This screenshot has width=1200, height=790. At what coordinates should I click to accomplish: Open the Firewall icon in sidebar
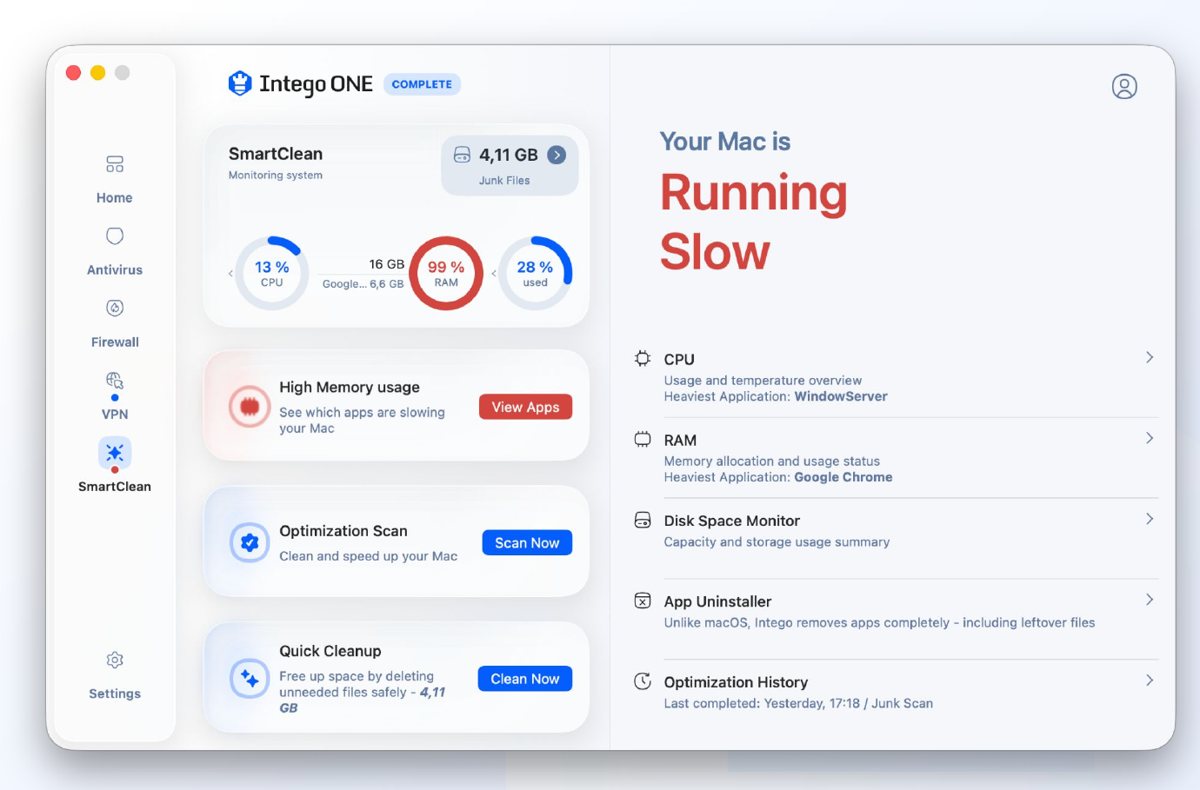coord(114,308)
